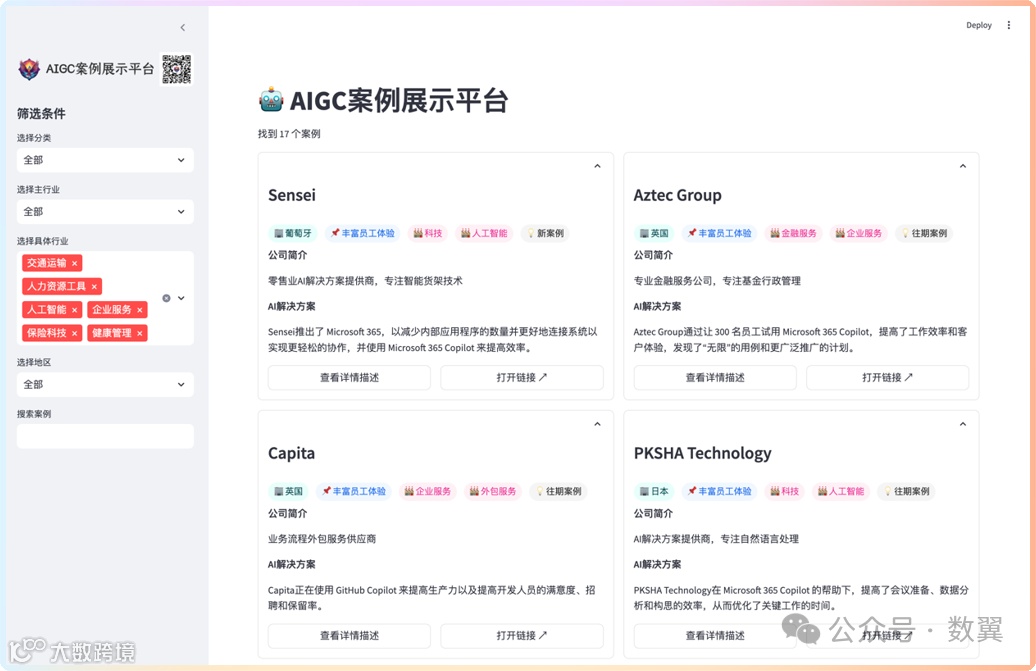Click the 往期案例 tag on Capita
1036x671 pixels.
pos(558,491)
